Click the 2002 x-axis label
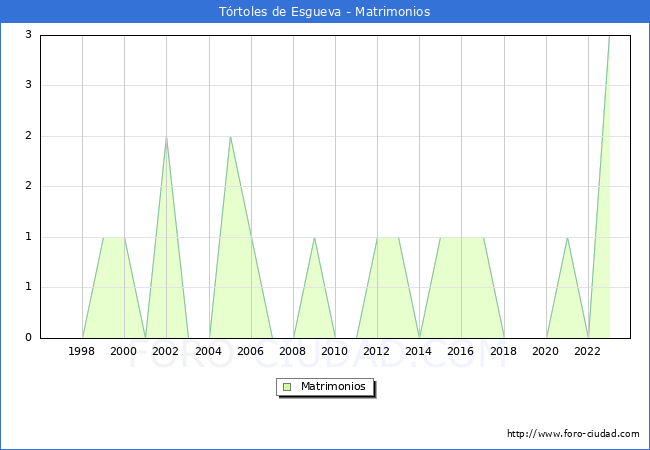Viewport: 650px width, 450px height. tap(165, 351)
